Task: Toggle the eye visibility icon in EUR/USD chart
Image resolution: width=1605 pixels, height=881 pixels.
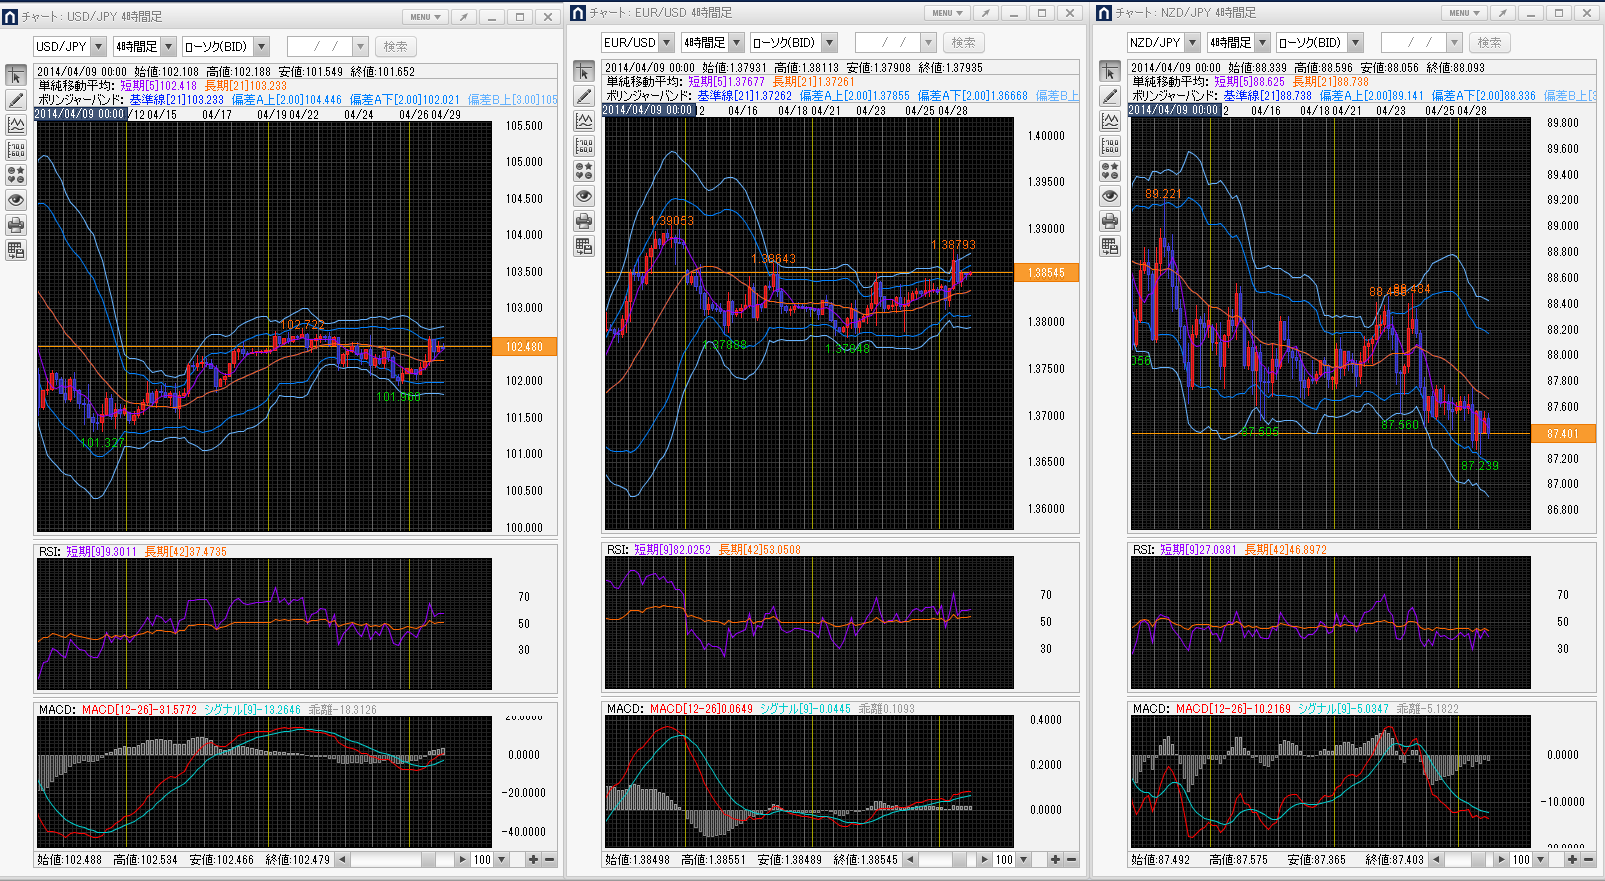Action: coord(584,196)
